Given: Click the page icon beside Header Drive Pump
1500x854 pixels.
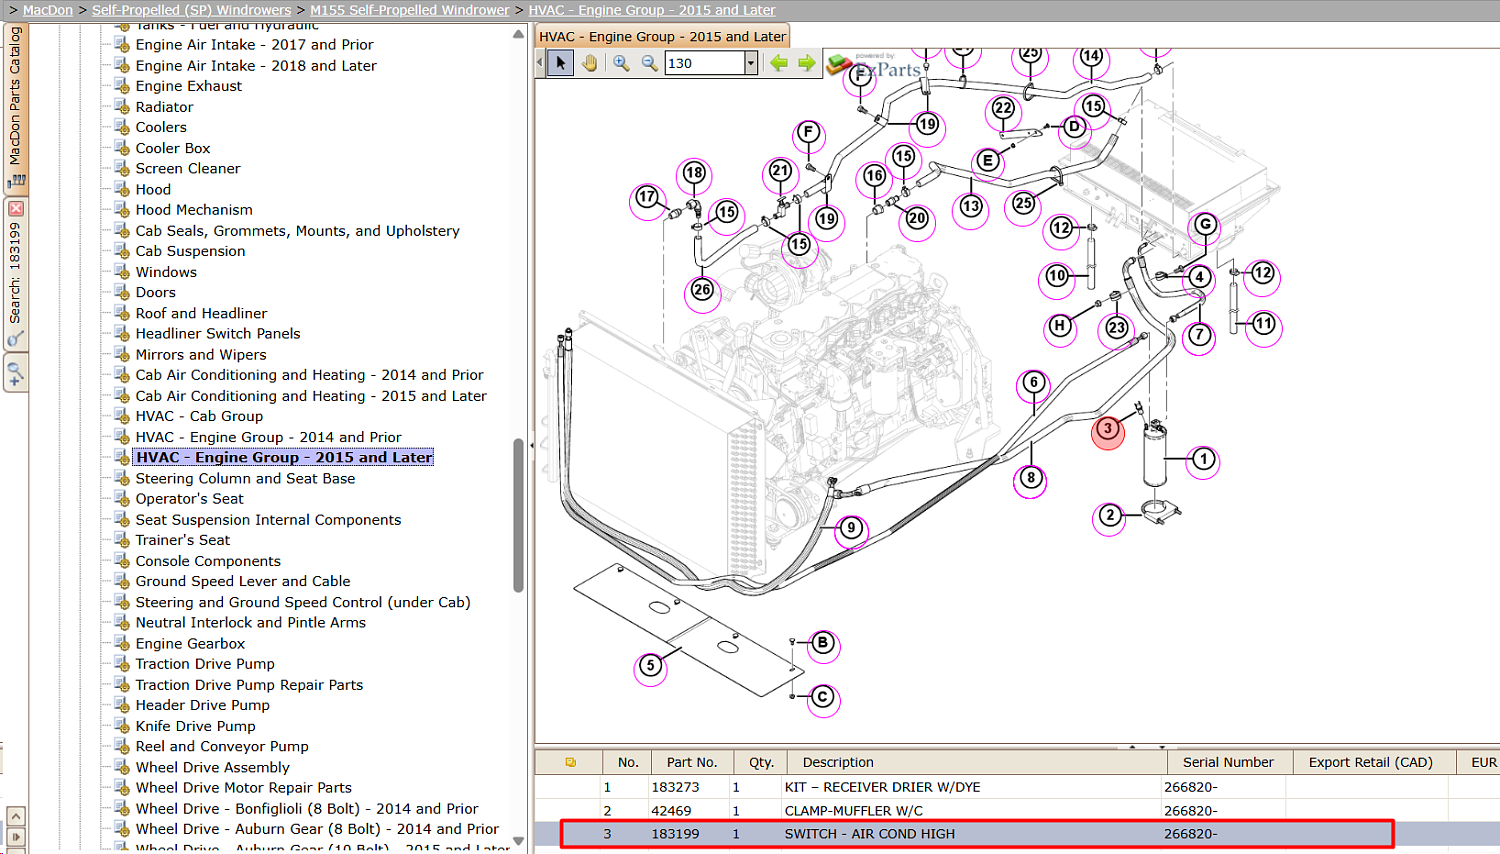Looking at the screenshot, I should tap(122, 704).
